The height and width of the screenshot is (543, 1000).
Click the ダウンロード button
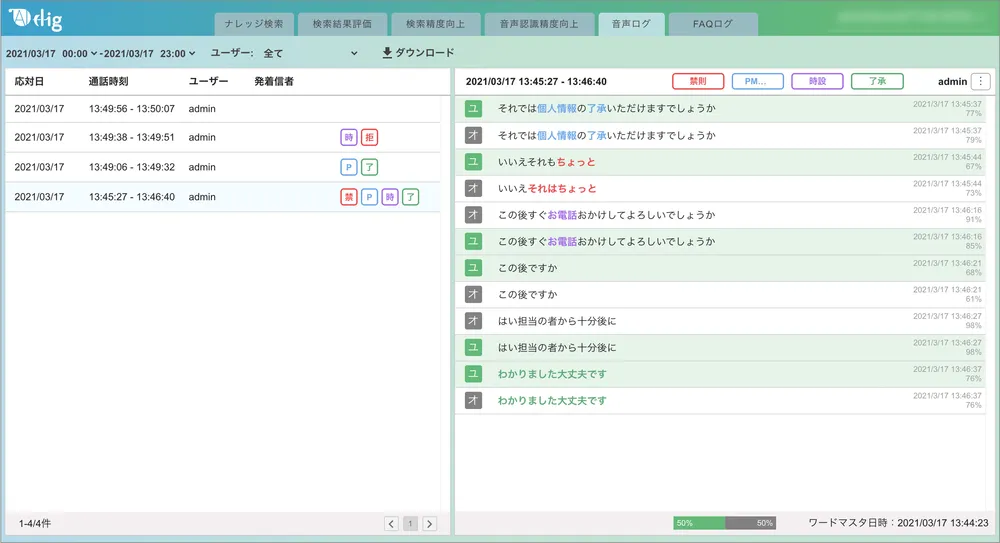(418, 53)
